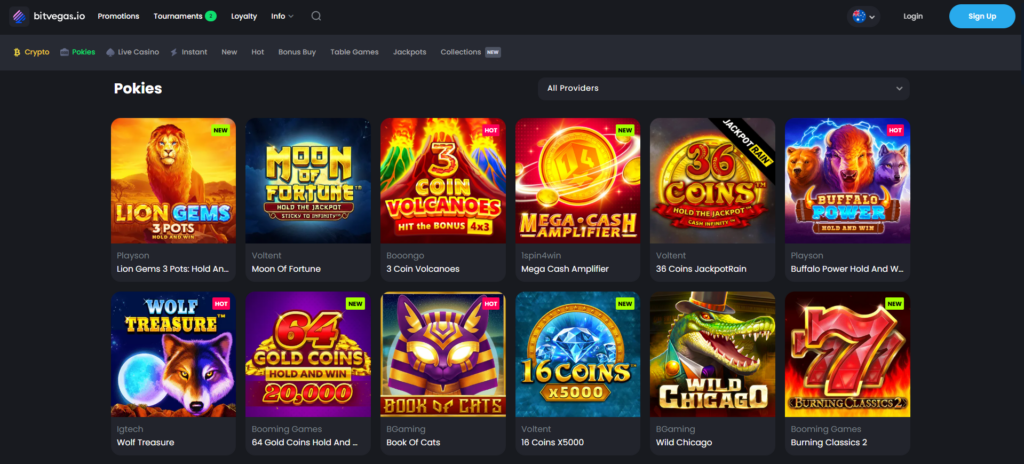
Task: Click NEW badge on Burning Classics 2
Action: coord(895,304)
